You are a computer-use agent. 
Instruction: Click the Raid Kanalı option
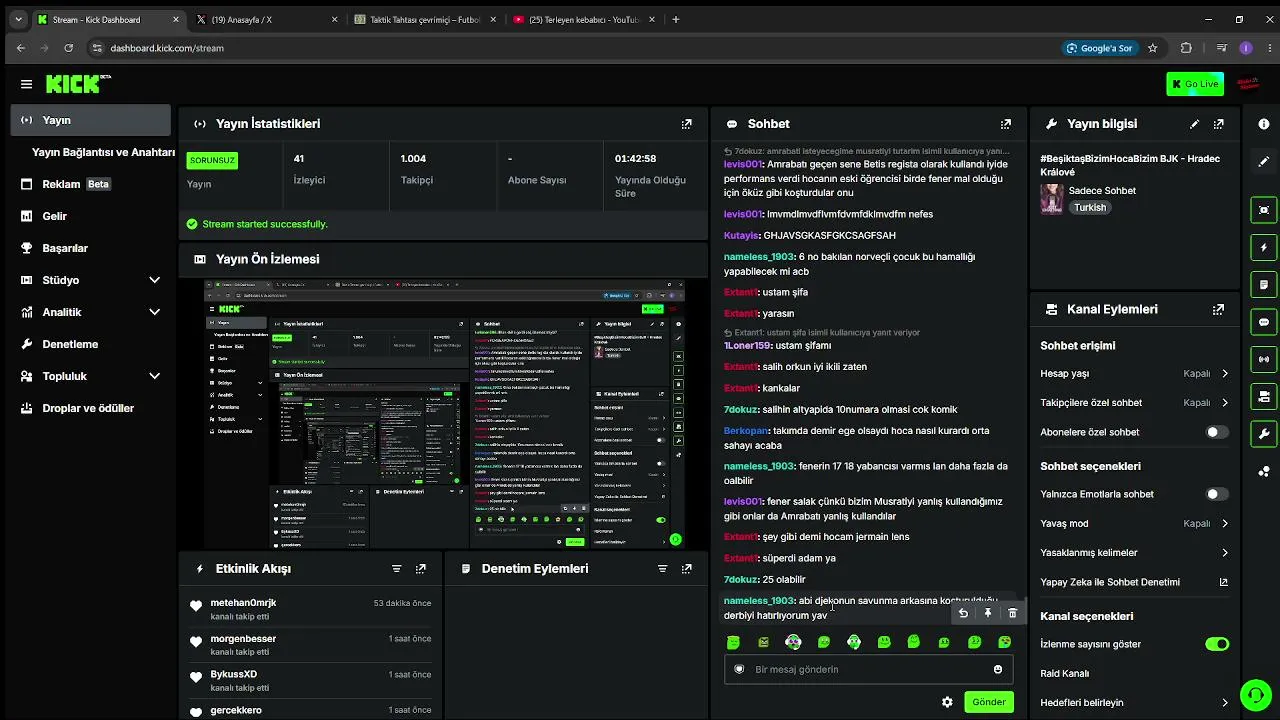click(x=1064, y=674)
